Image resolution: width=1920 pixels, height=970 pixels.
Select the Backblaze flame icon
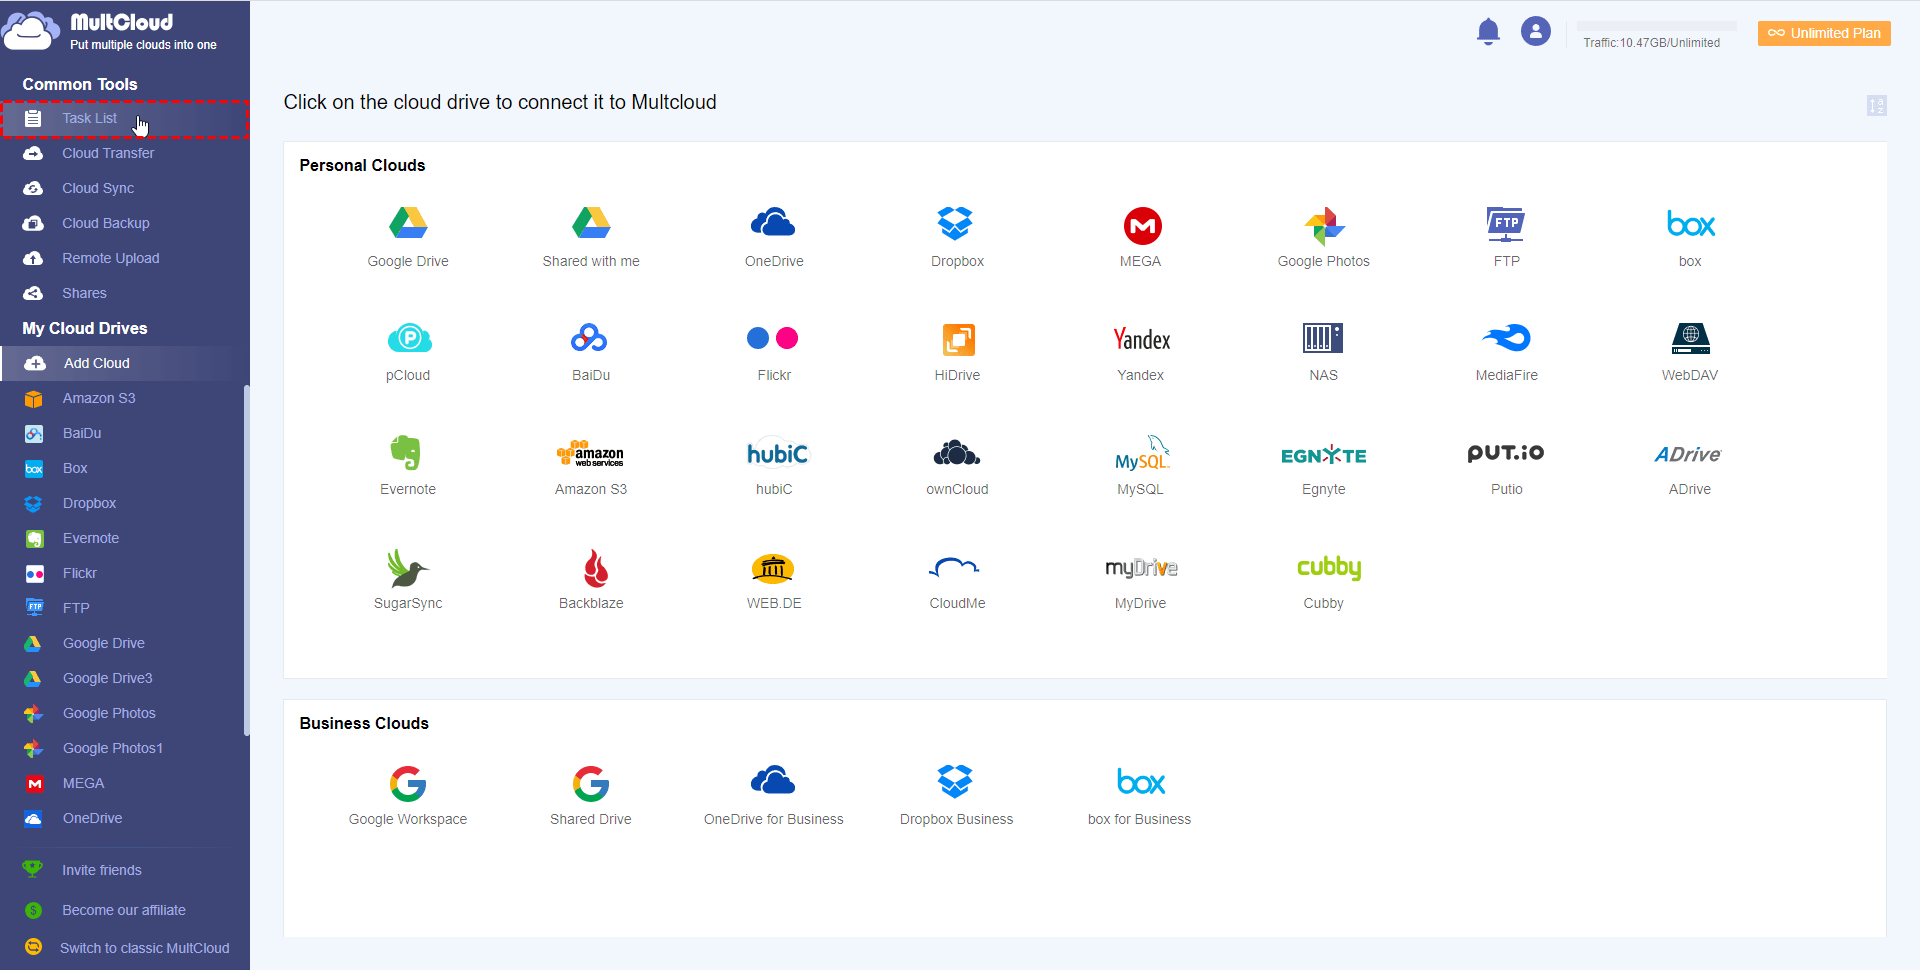(x=596, y=568)
